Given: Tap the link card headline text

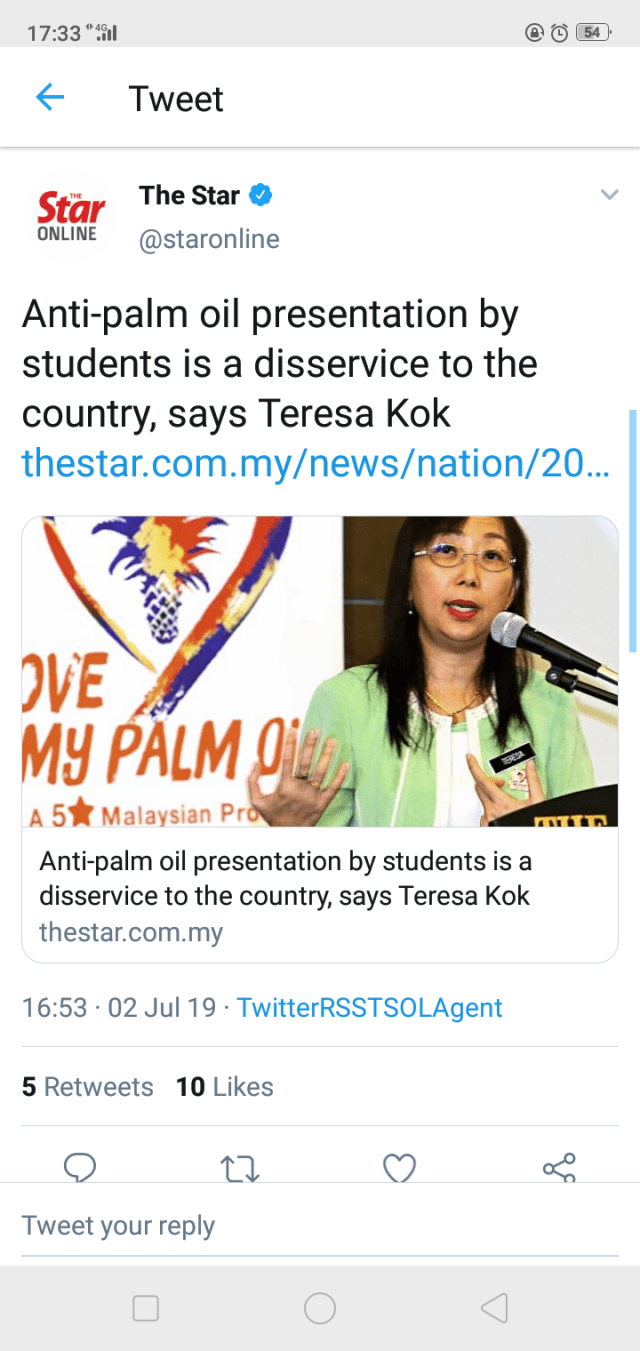Looking at the screenshot, I should point(285,877).
